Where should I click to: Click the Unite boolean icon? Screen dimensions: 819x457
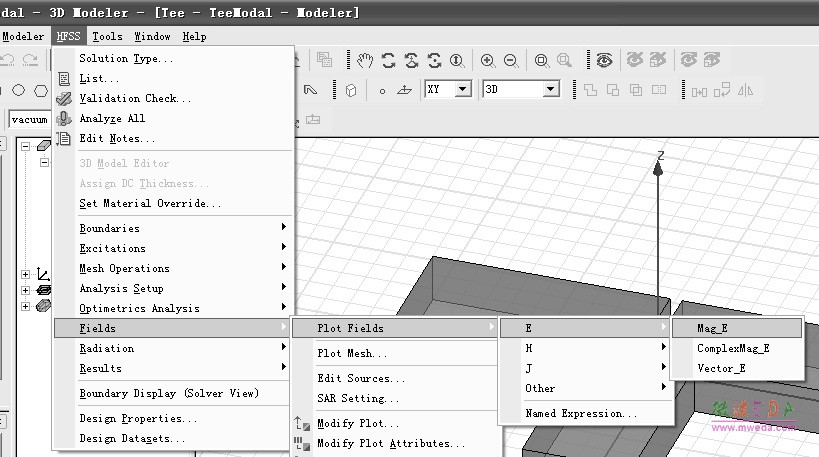[x=590, y=90]
